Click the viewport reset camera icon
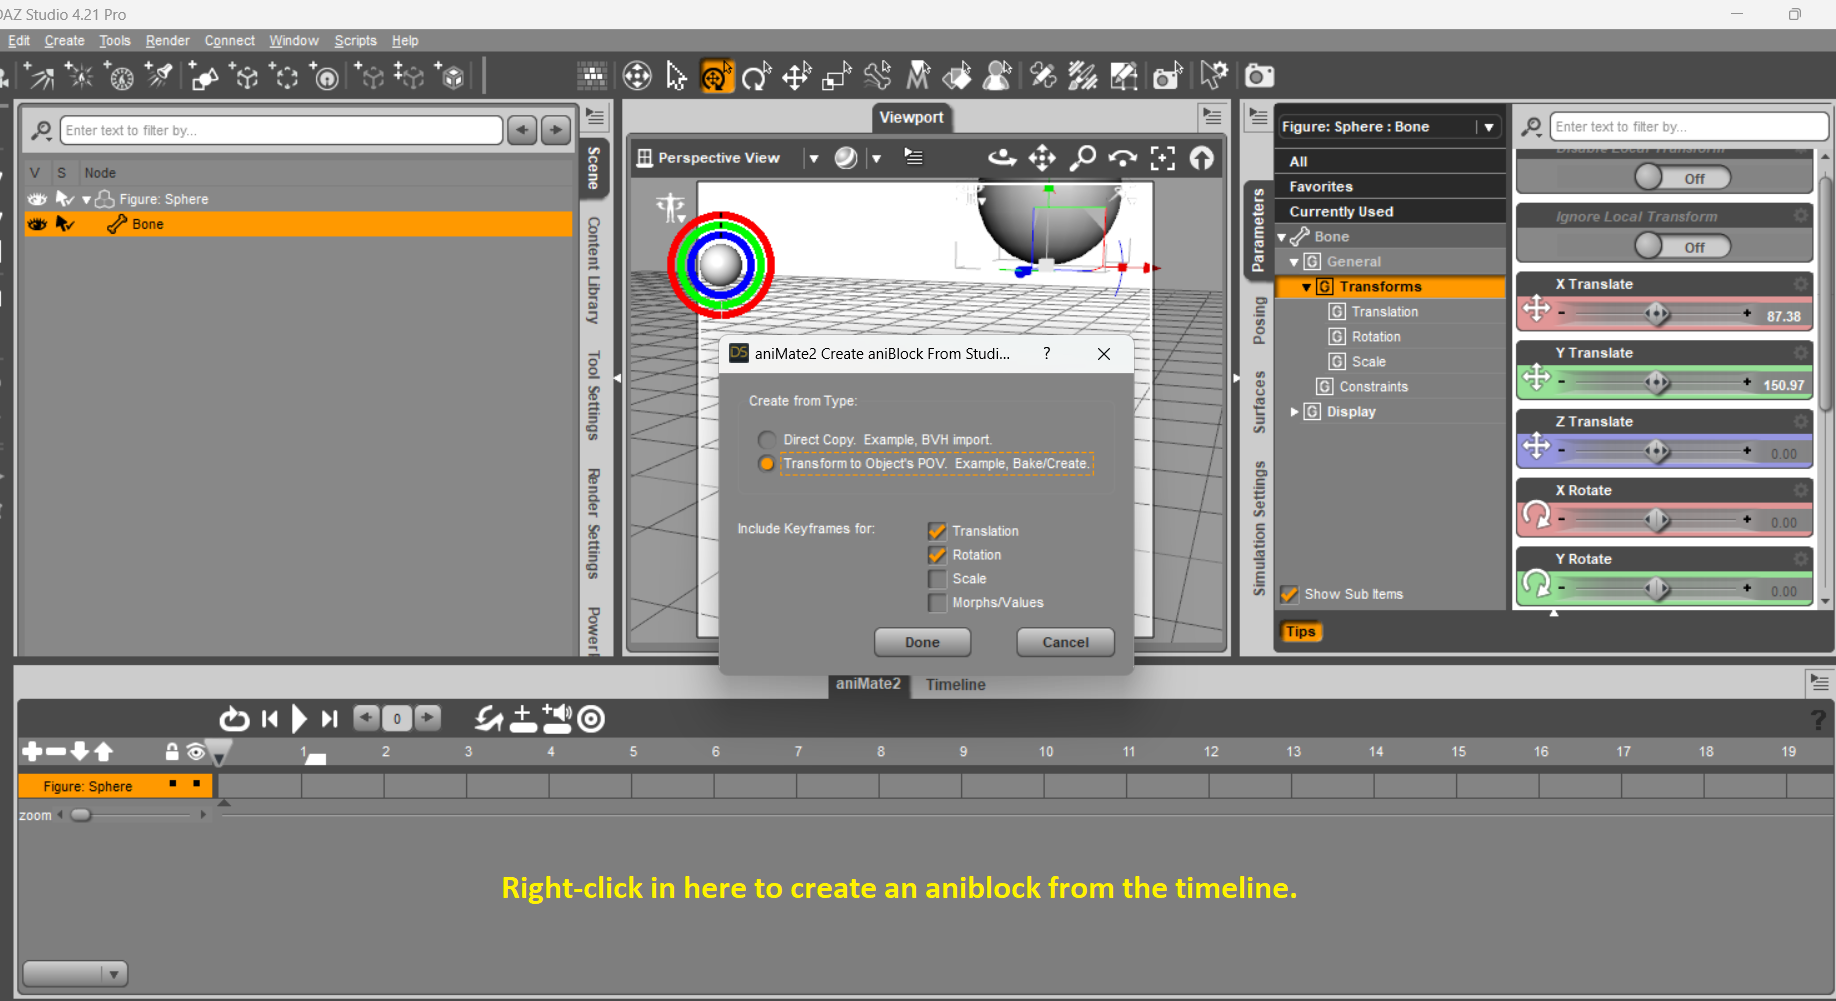1836x1001 pixels. tap(1202, 158)
